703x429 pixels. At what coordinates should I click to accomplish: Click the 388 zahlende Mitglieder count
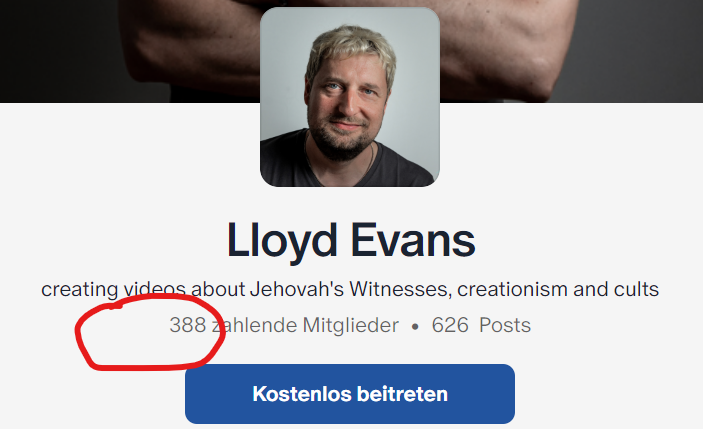[284, 325]
